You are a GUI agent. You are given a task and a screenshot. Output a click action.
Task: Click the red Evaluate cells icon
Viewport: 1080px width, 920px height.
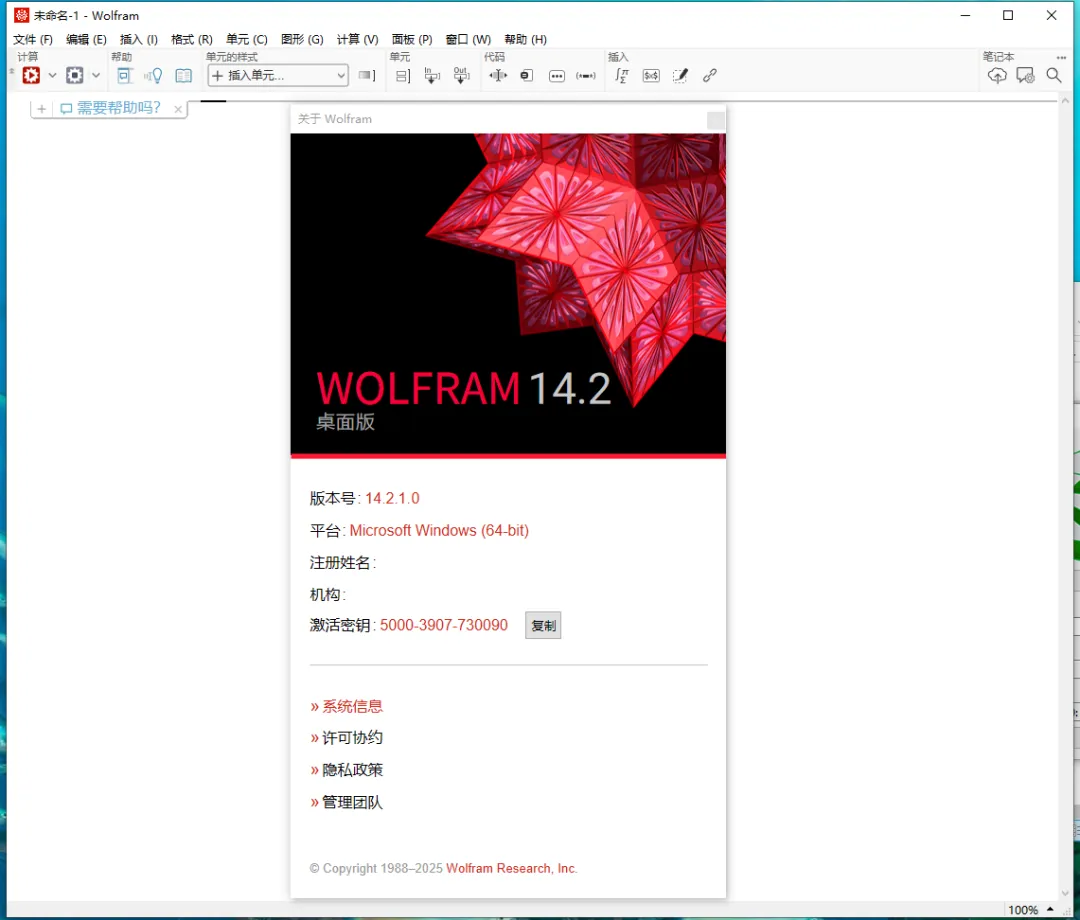pos(31,75)
